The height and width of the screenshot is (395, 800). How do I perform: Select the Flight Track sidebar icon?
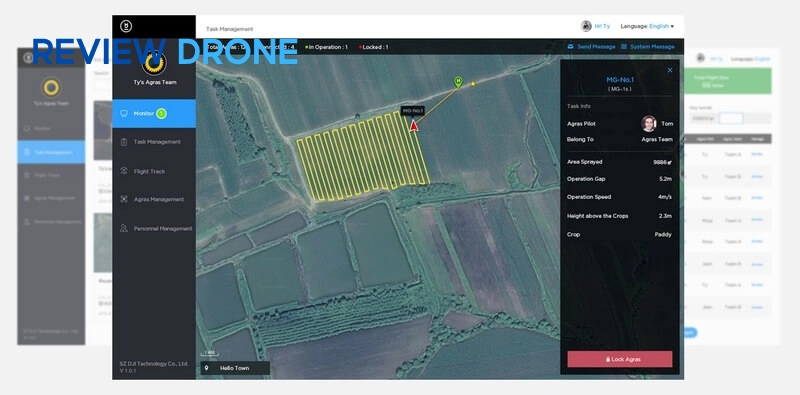[x=123, y=171]
